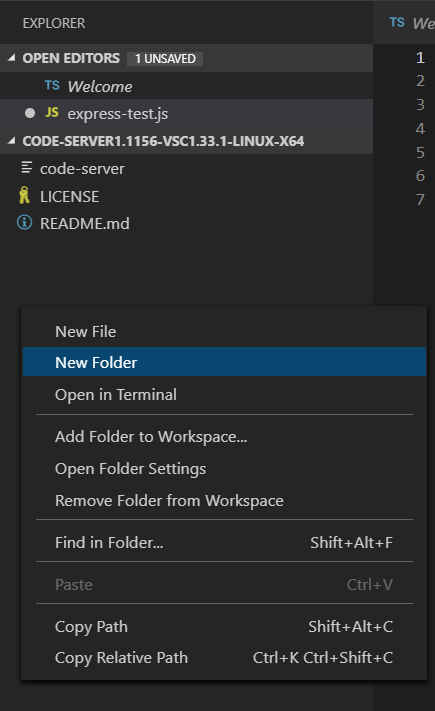Collapse the Open Editors section arrow
The width and height of the screenshot is (435, 711).
12,58
